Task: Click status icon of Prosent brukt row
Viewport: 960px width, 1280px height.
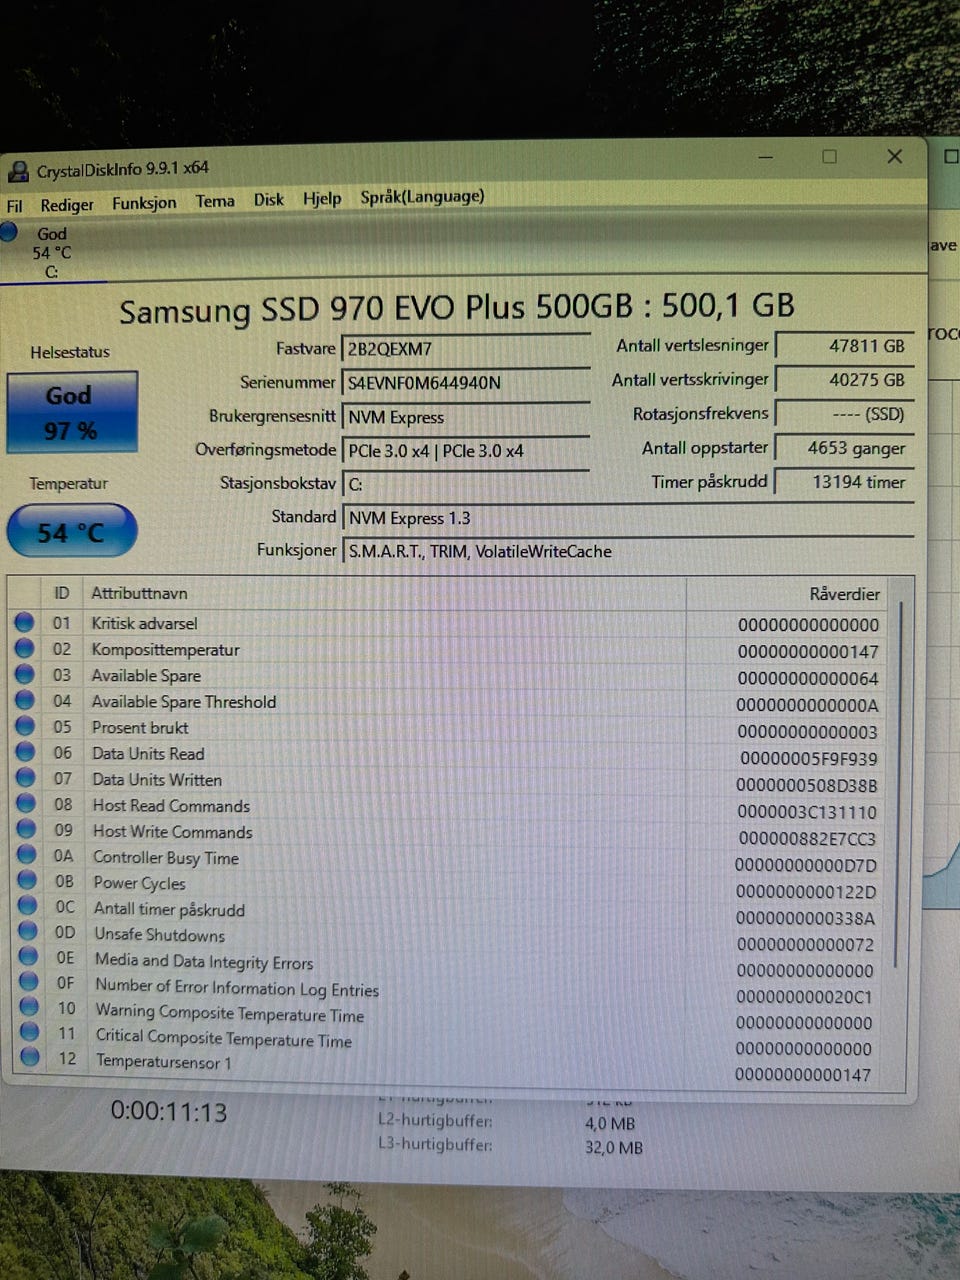Action: (x=25, y=726)
